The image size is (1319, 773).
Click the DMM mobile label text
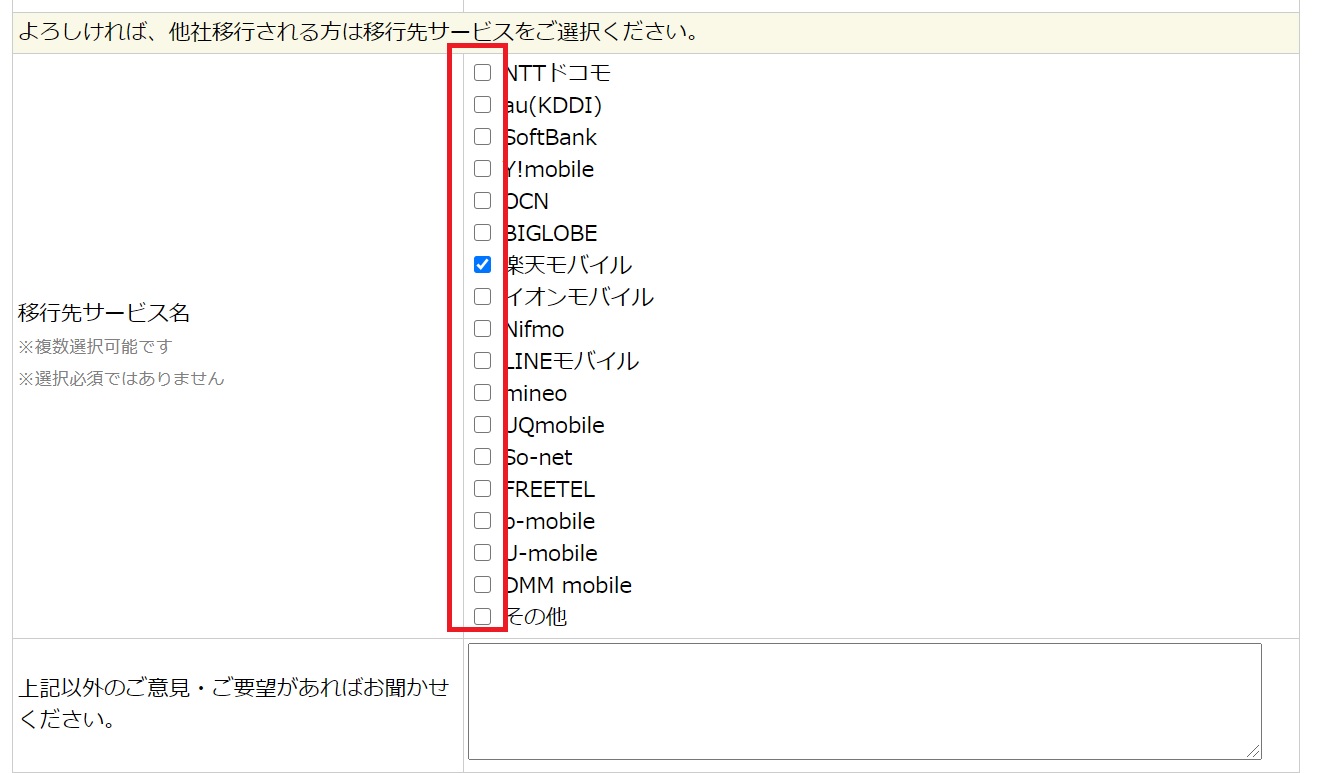(x=568, y=585)
